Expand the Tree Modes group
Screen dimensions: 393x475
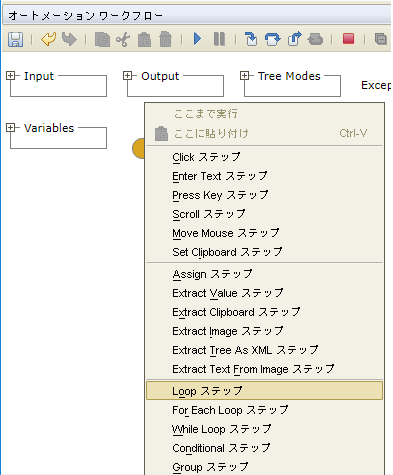click(x=244, y=76)
